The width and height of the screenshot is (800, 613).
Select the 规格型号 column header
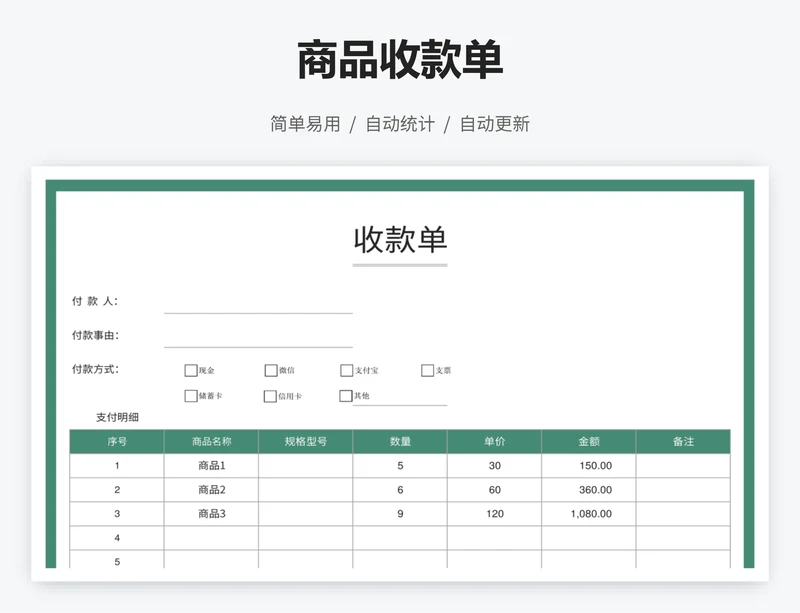point(306,442)
